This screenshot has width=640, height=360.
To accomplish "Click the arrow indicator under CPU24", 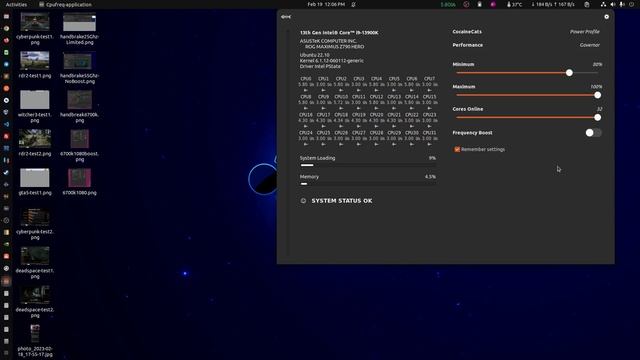I will 306,144.
